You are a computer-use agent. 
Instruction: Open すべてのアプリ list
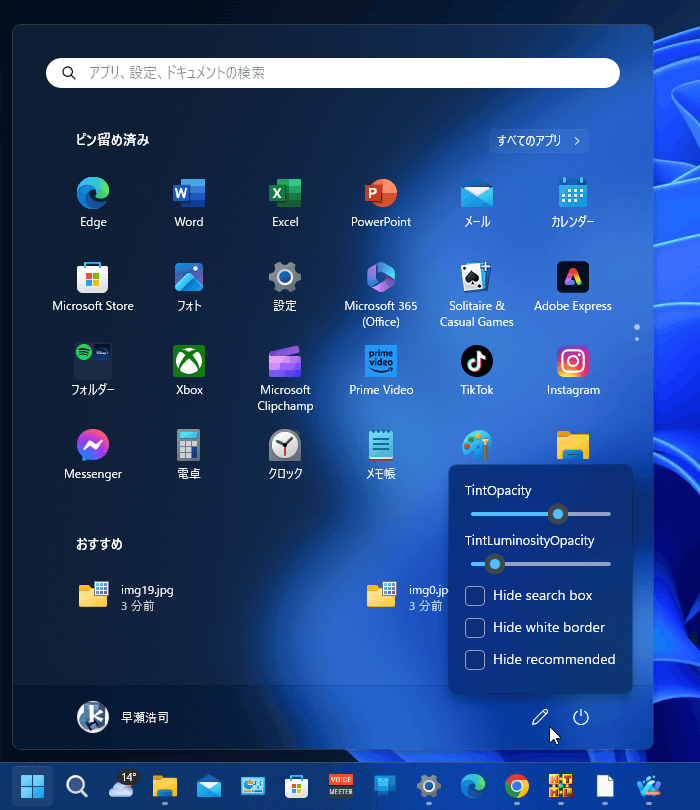click(x=539, y=141)
